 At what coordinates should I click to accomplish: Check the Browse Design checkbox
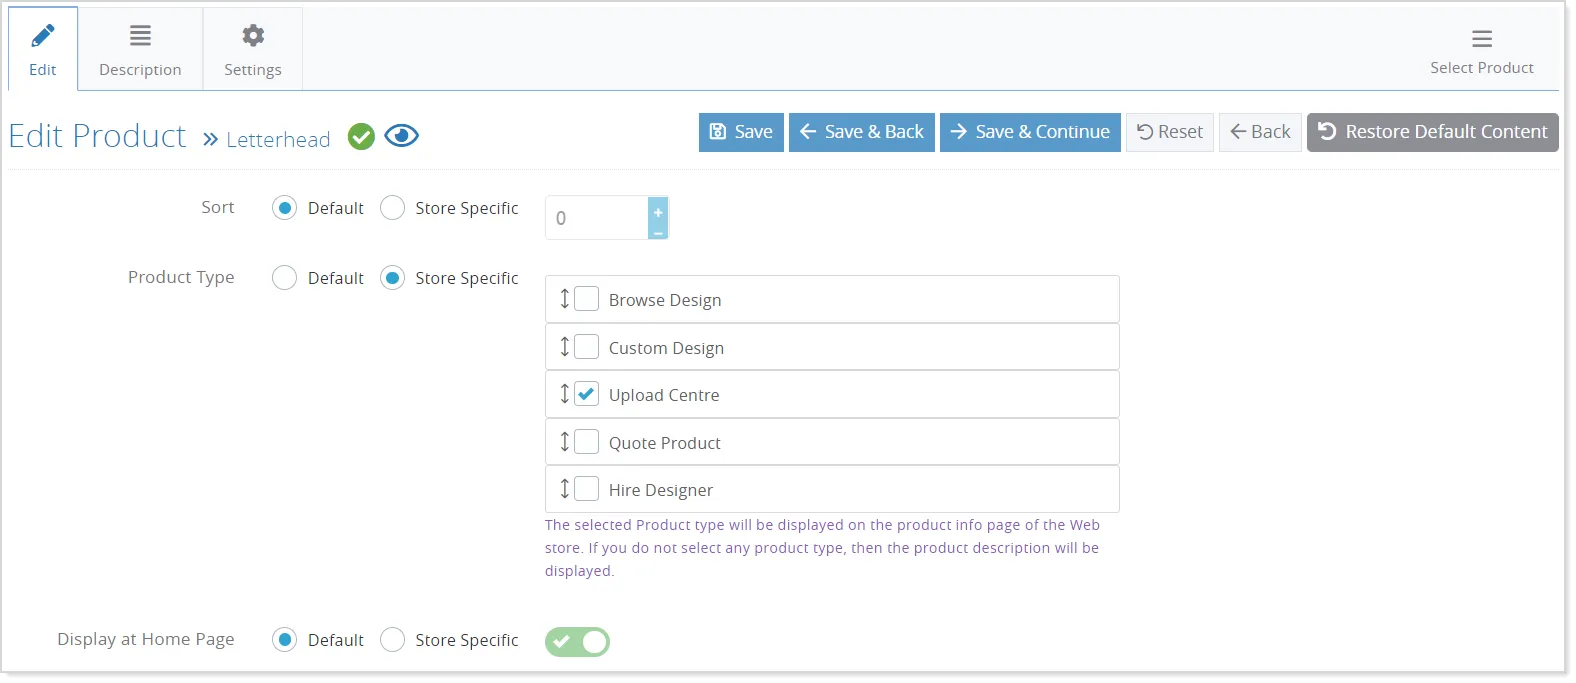[x=586, y=299]
